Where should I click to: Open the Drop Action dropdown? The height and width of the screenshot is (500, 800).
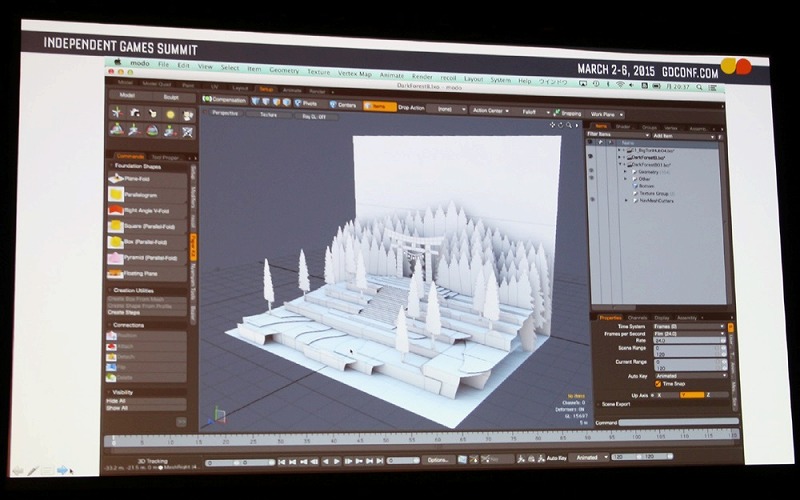(446, 109)
